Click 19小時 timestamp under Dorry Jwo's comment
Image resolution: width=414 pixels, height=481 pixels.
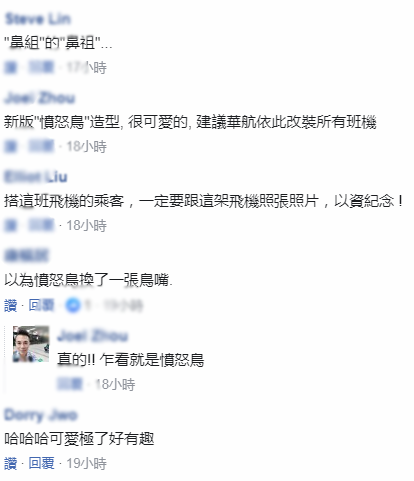[87, 464]
